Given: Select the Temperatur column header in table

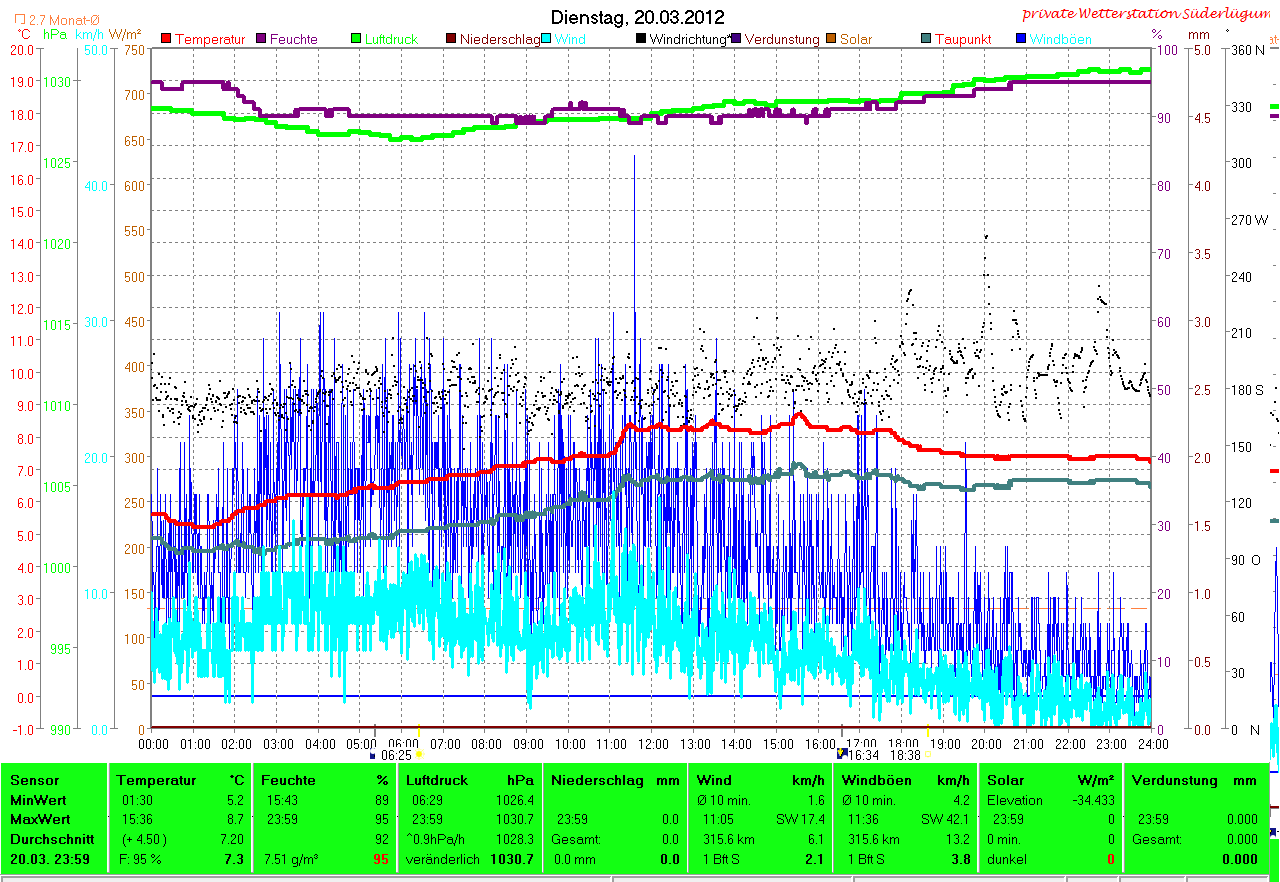Looking at the screenshot, I should [x=150, y=780].
